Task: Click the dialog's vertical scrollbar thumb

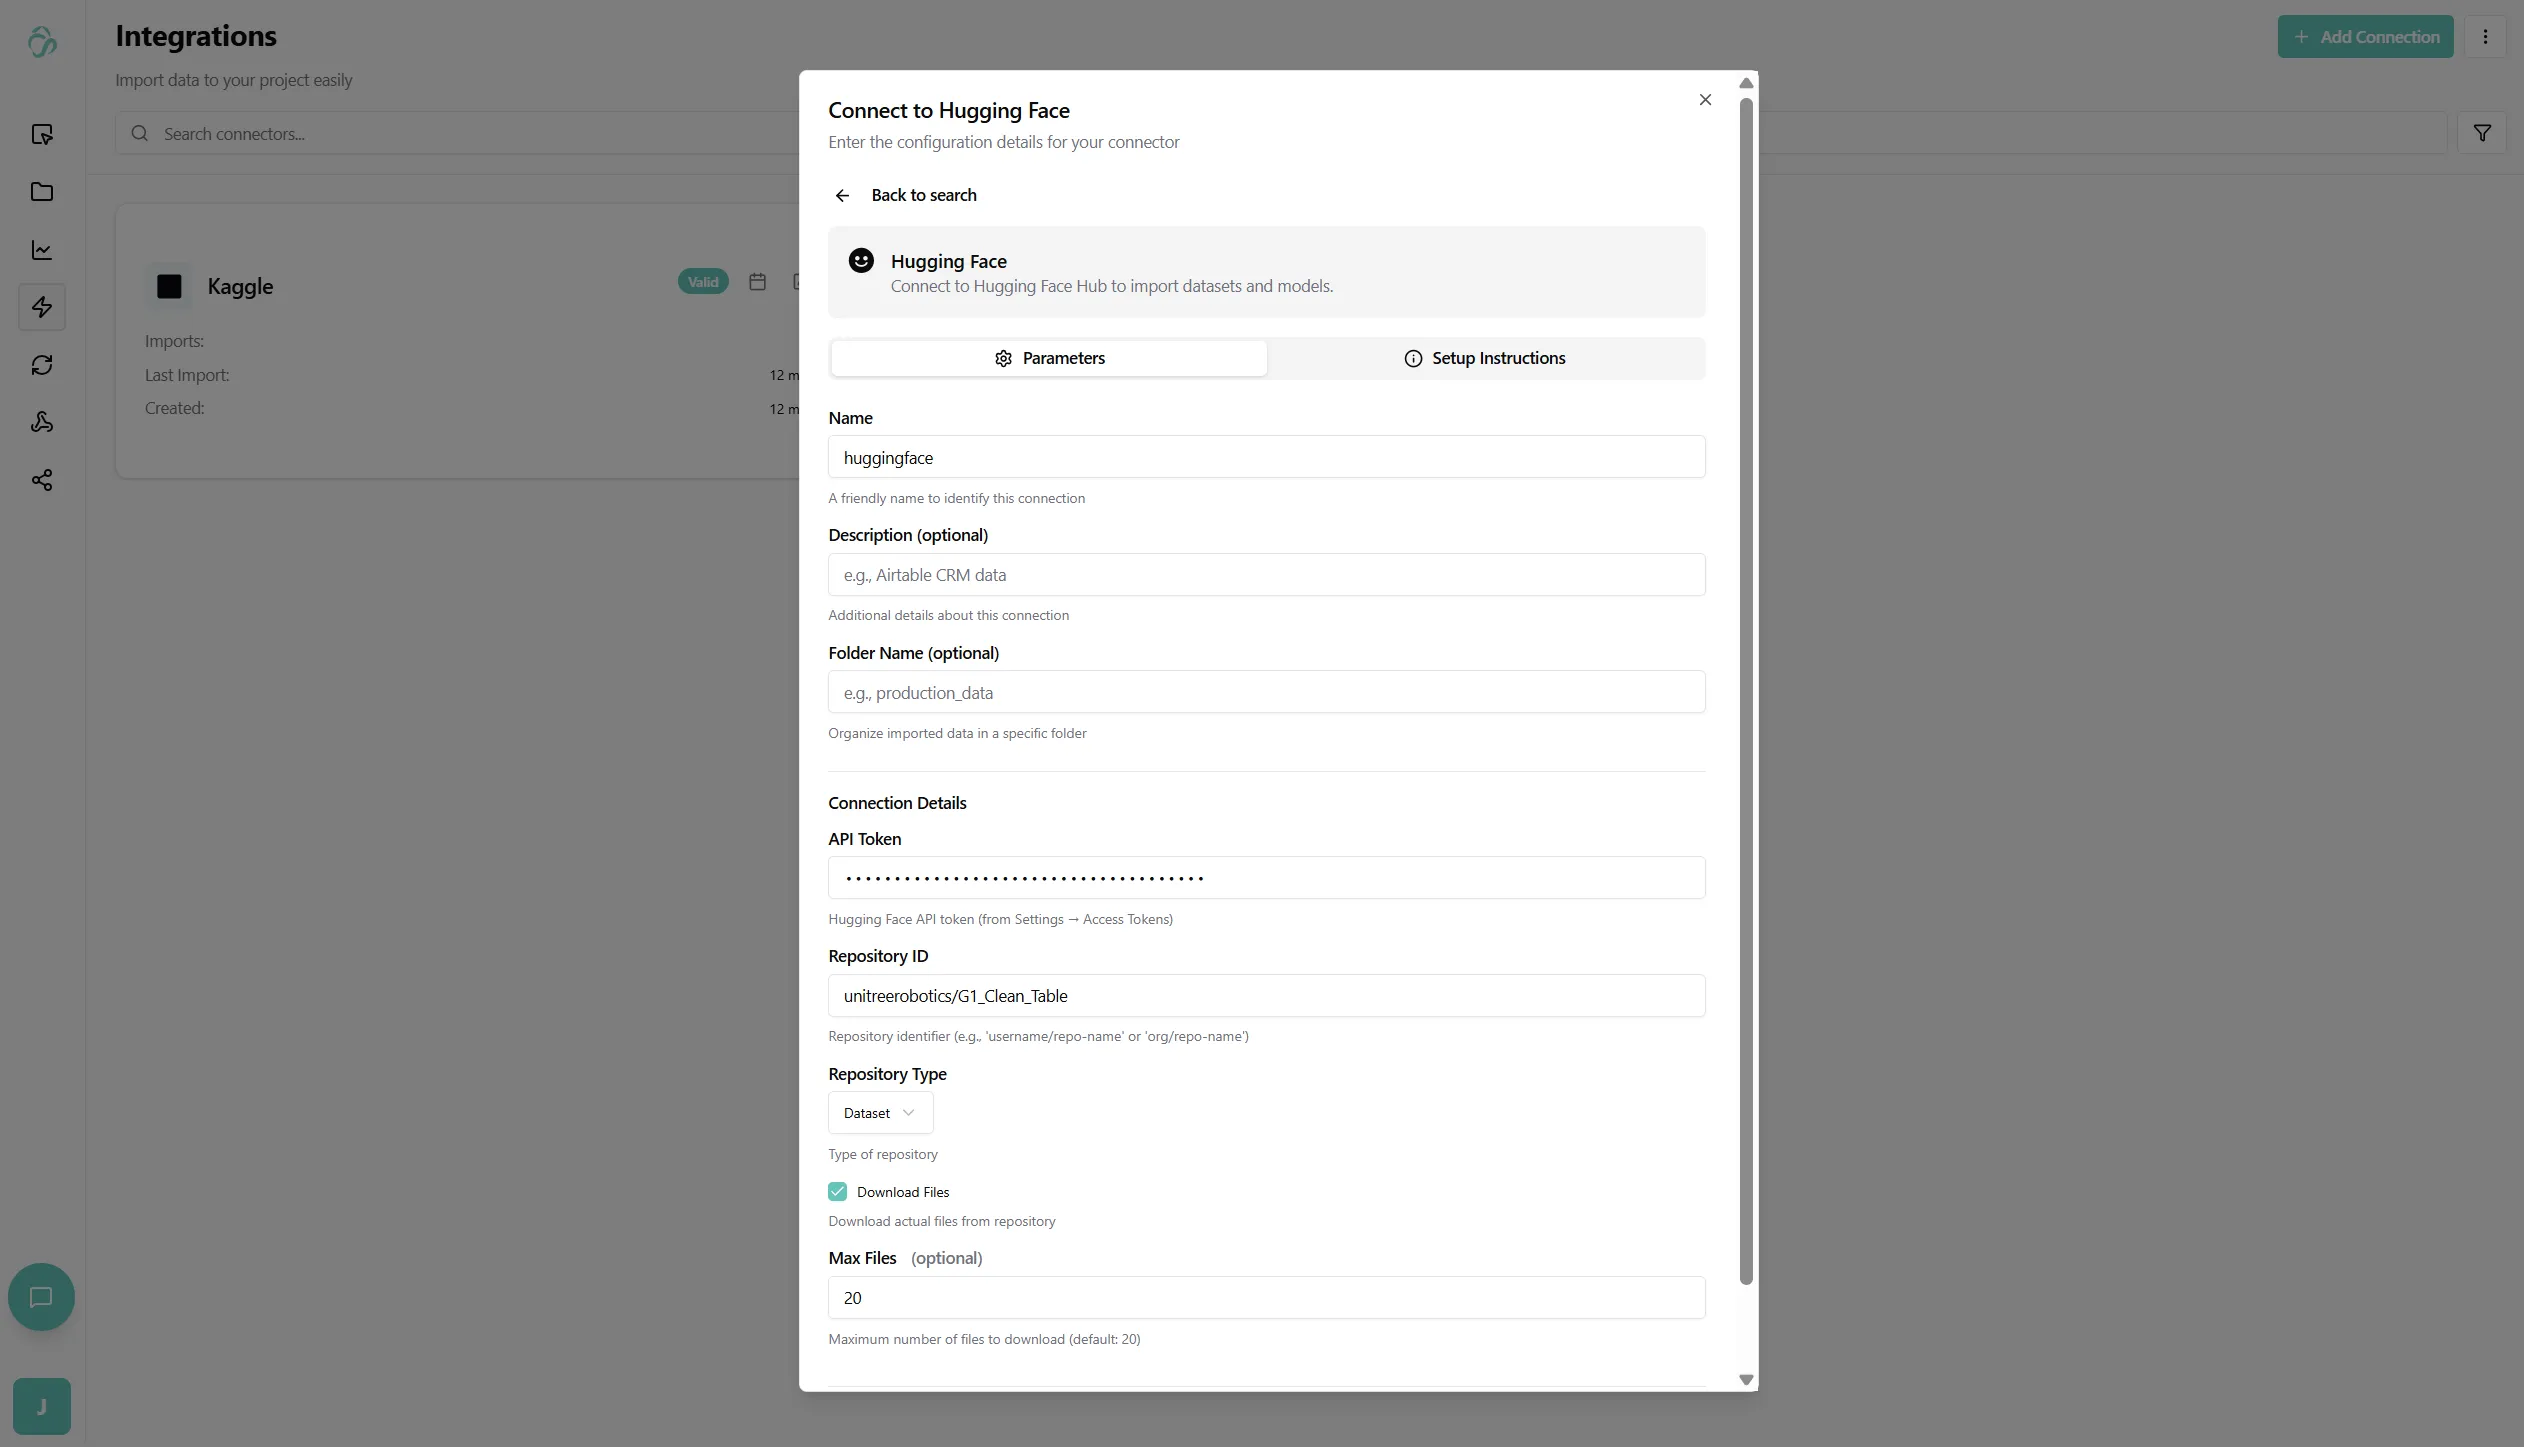Action: click(x=1746, y=690)
